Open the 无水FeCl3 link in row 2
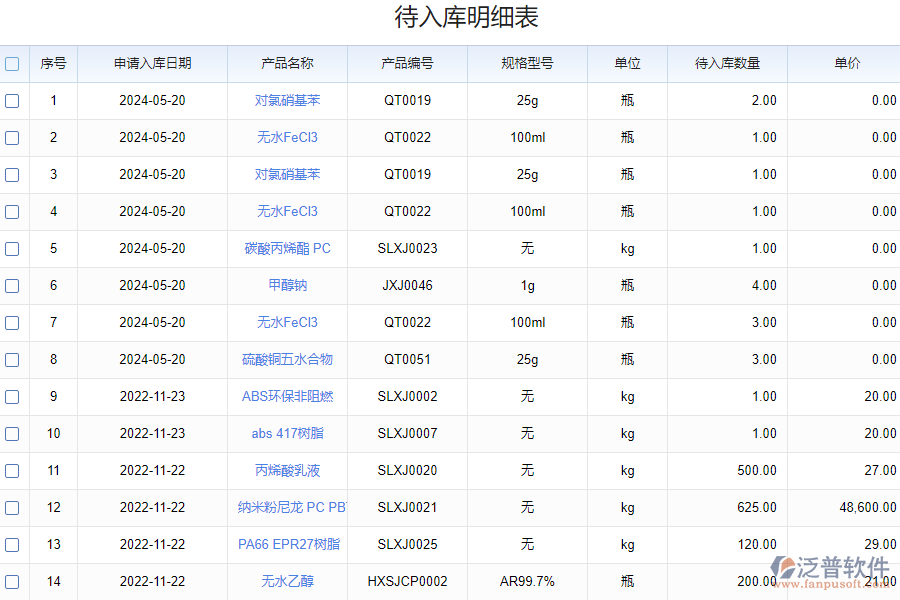This screenshot has width=900, height=600. pos(286,137)
